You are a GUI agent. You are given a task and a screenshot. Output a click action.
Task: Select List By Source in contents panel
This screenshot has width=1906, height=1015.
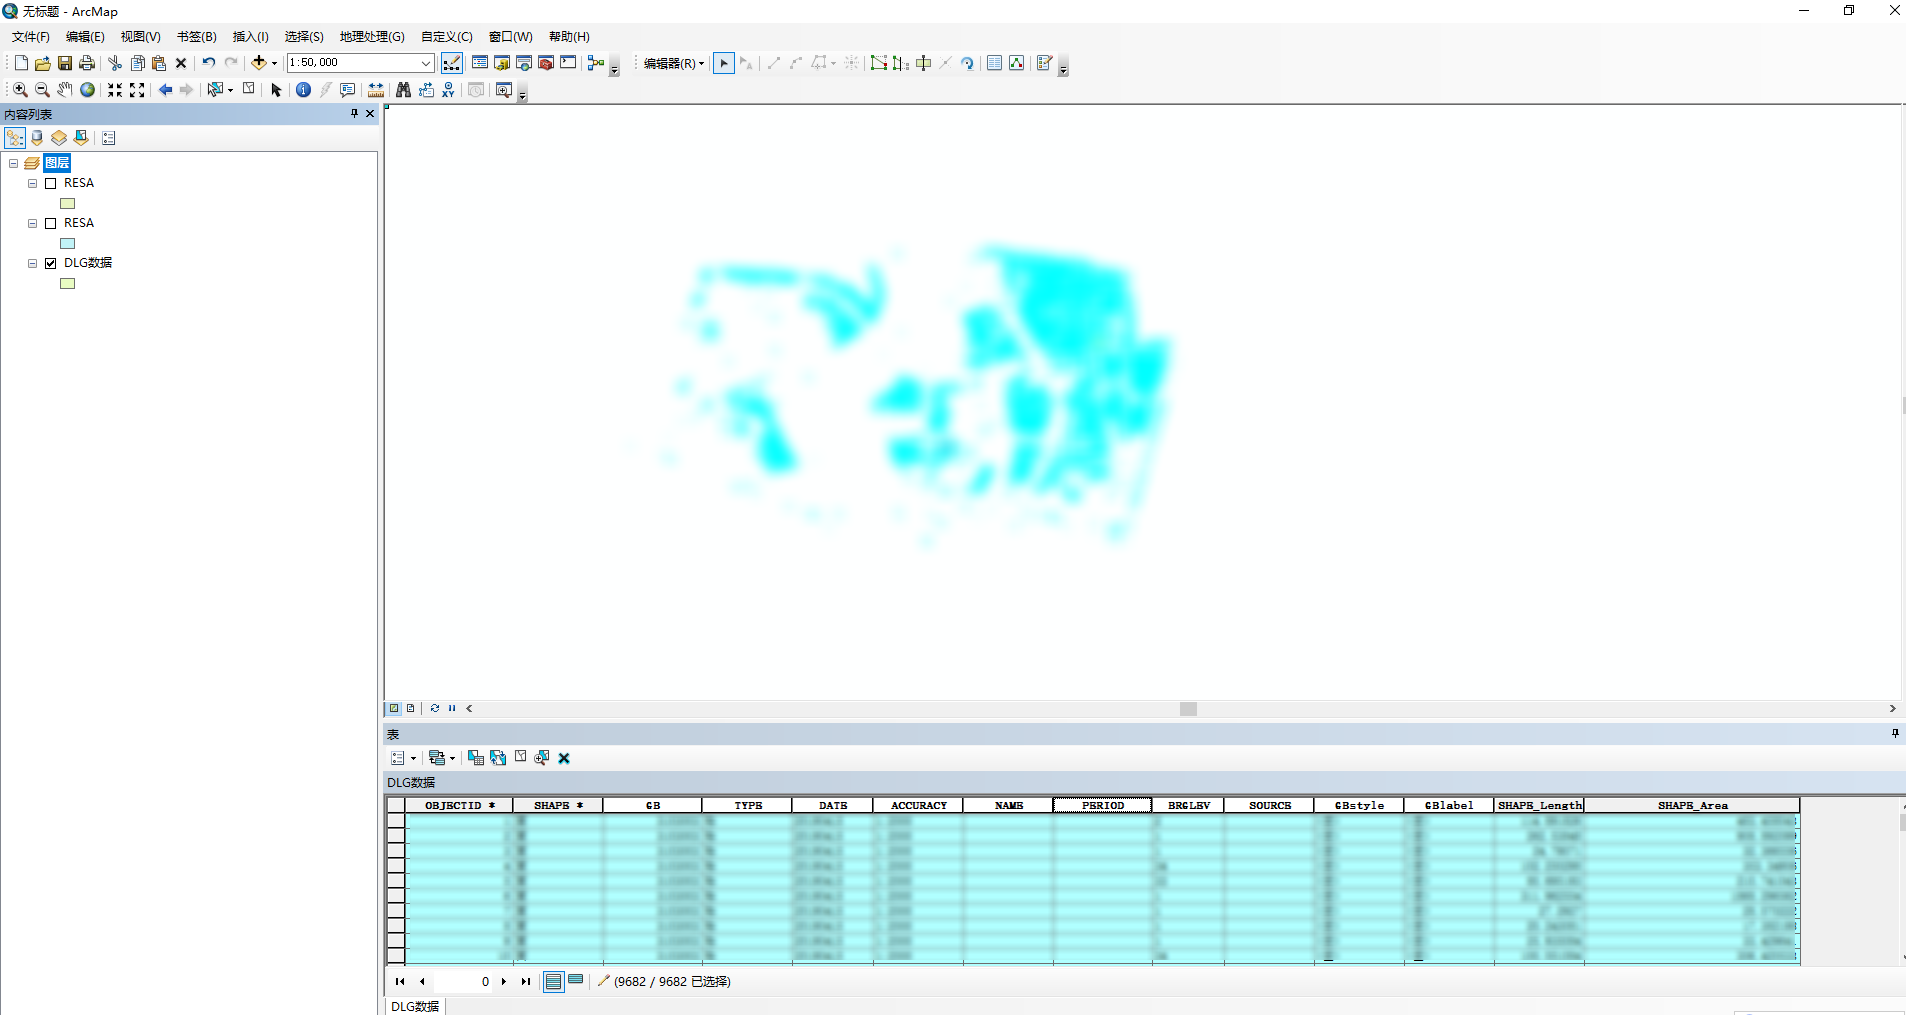tap(37, 138)
